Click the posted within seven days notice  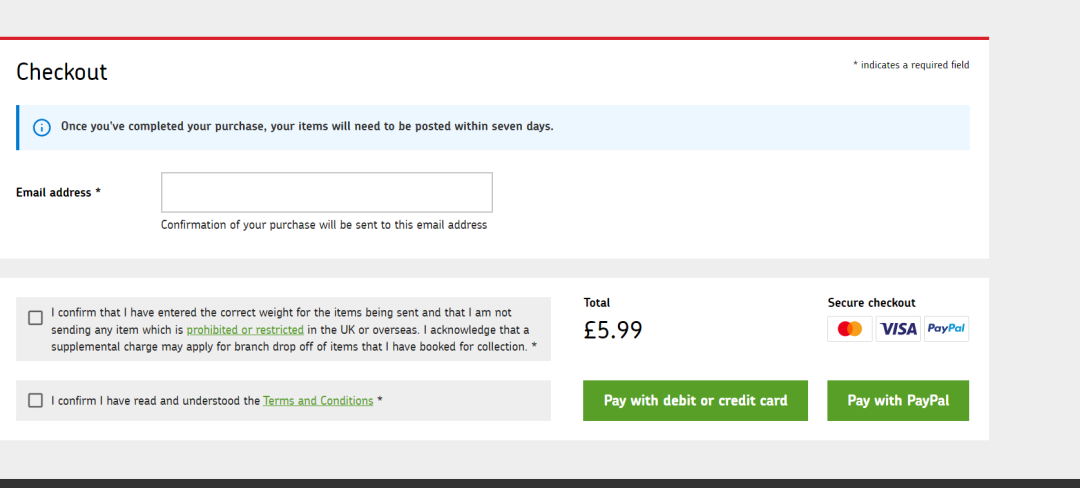[x=307, y=127]
